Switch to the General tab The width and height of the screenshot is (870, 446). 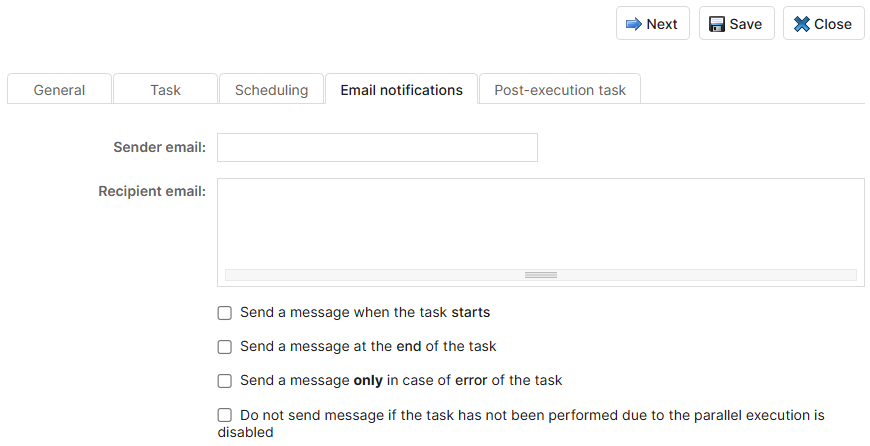click(x=59, y=90)
